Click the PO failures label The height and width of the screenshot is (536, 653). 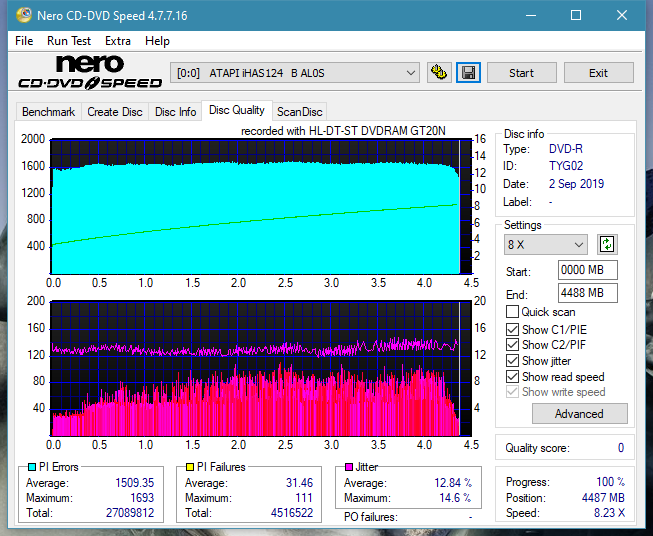[371, 517]
